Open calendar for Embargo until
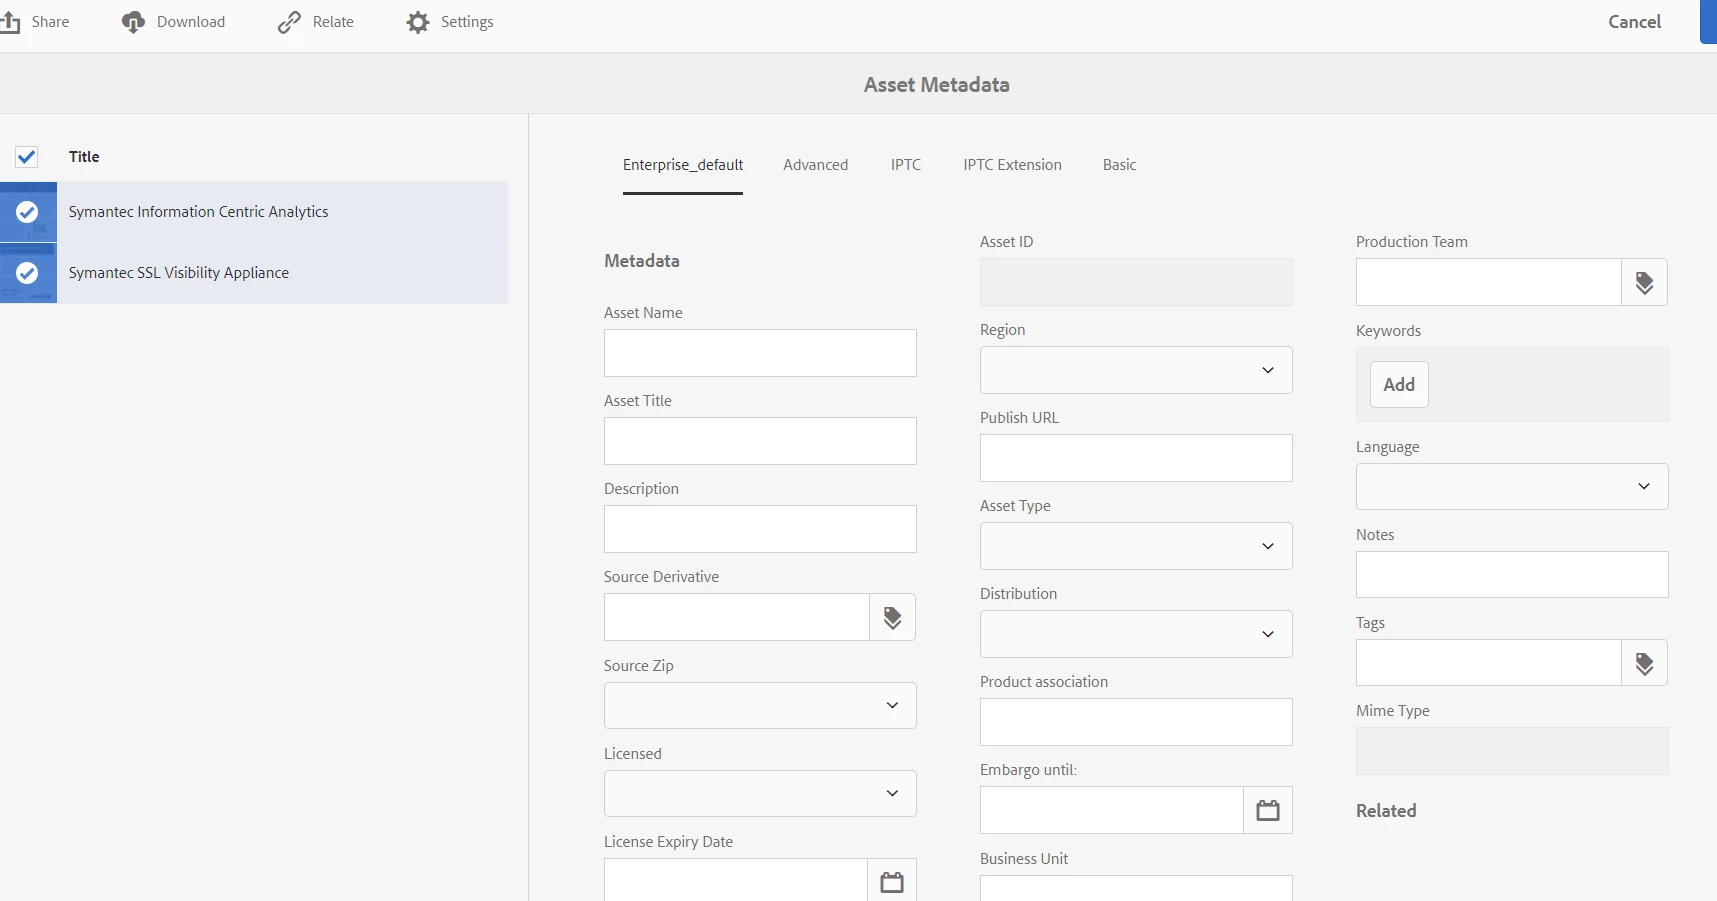This screenshot has width=1717, height=901. (1268, 811)
